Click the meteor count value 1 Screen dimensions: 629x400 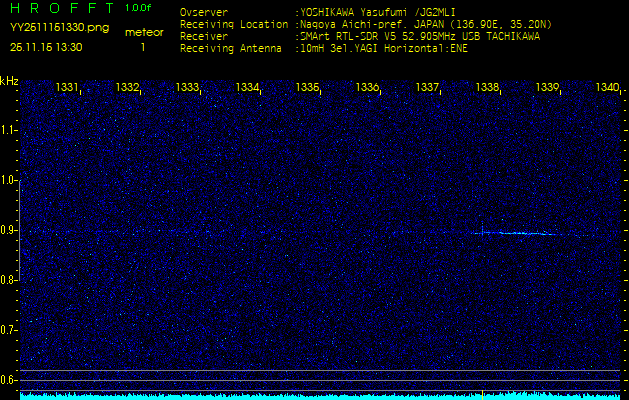click(x=143, y=47)
